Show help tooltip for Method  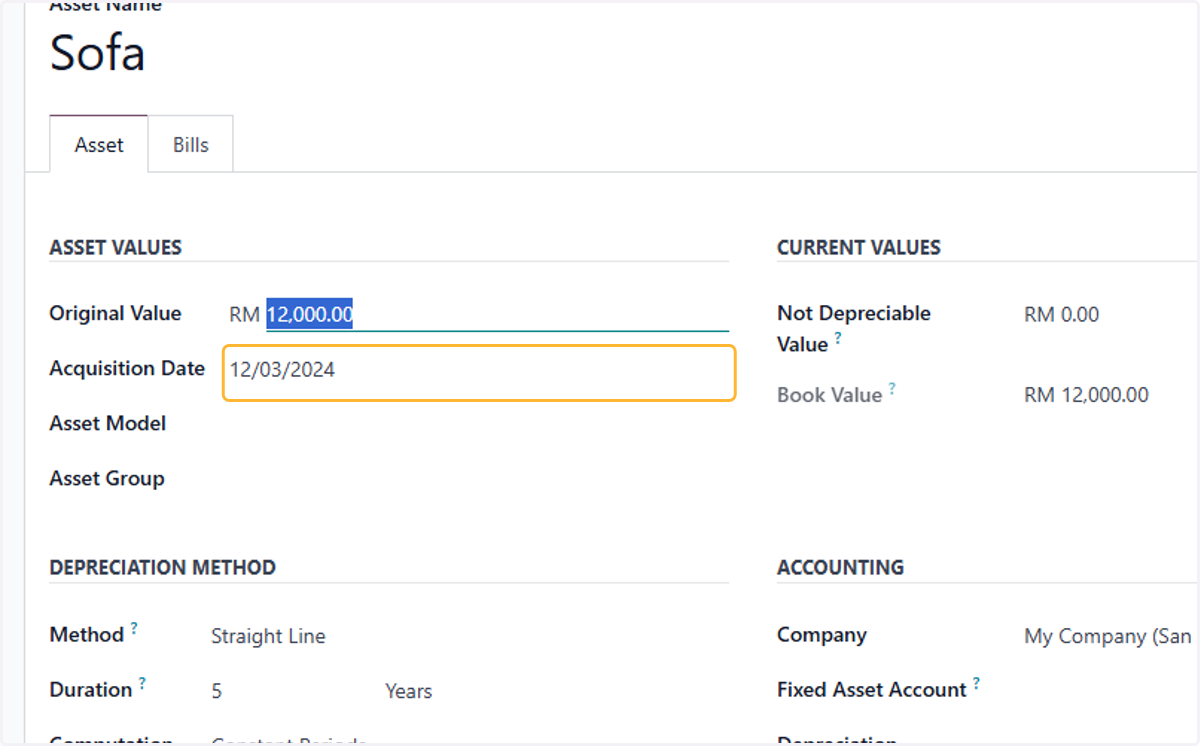point(134,629)
